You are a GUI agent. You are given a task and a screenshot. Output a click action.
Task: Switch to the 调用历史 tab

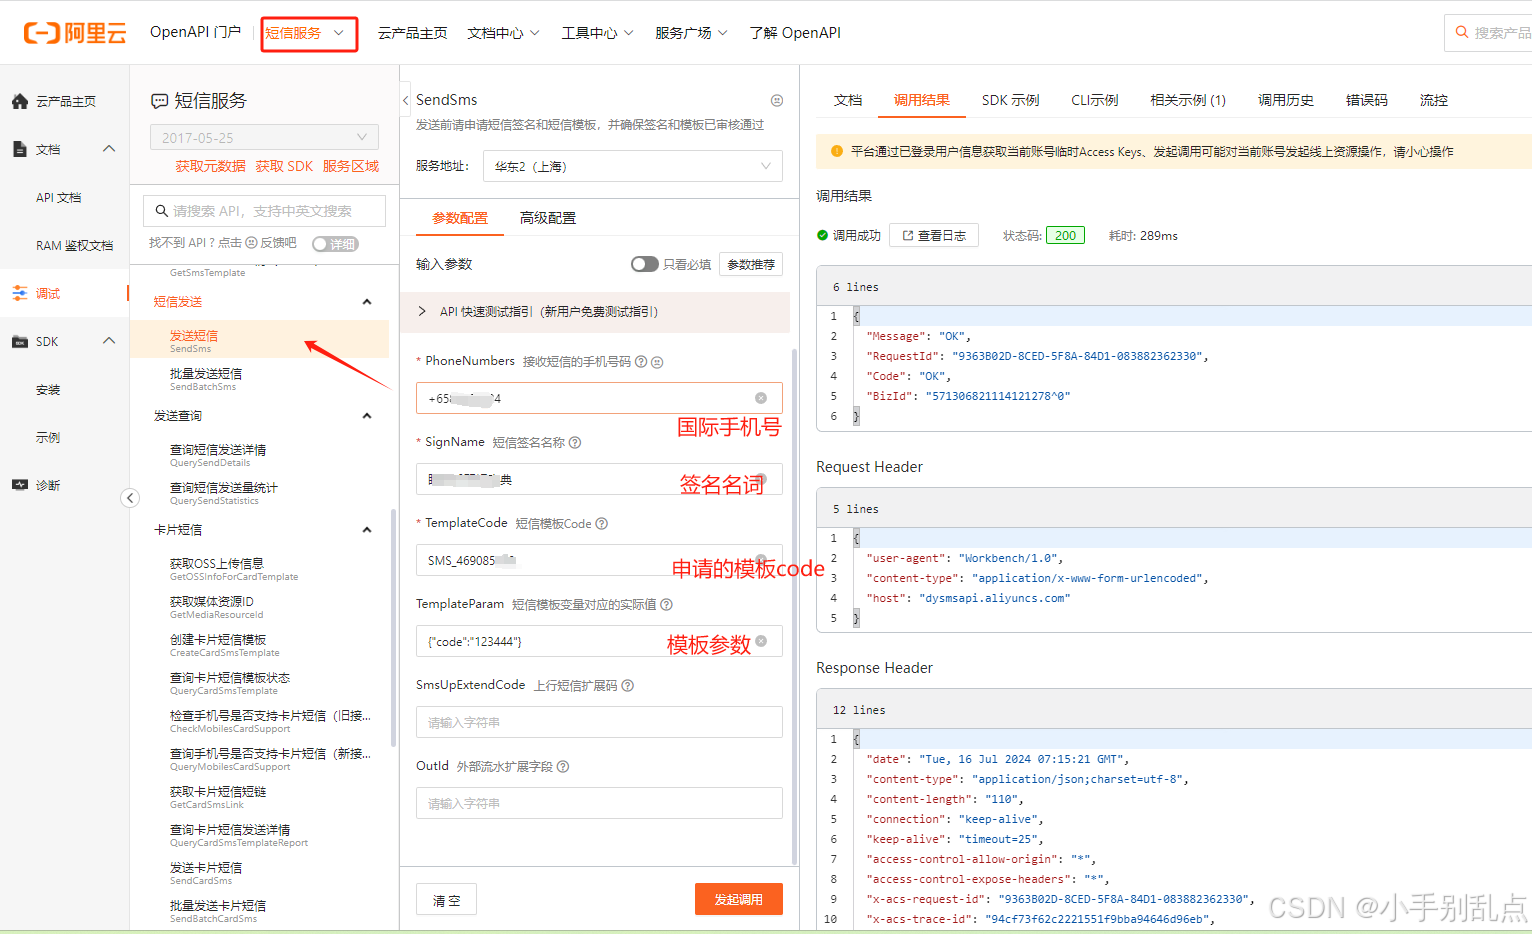pyautogui.click(x=1285, y=100)
